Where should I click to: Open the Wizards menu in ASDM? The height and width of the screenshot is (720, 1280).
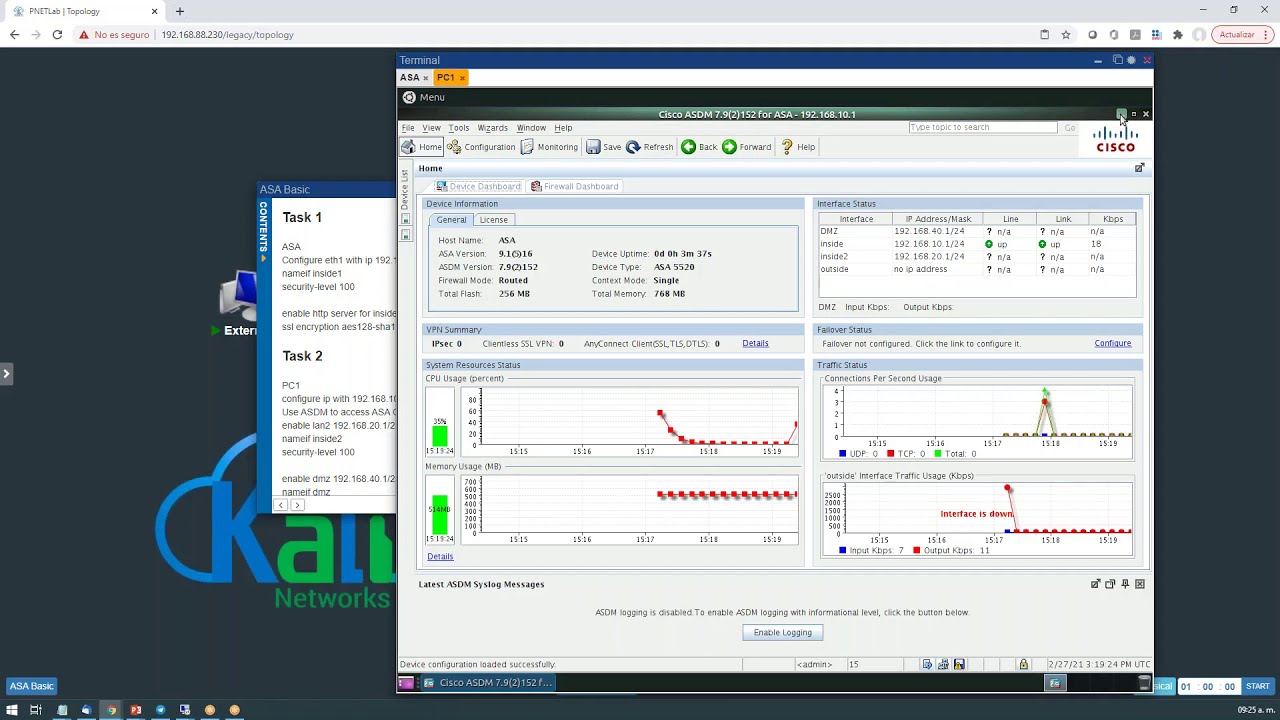coord(492,128)
